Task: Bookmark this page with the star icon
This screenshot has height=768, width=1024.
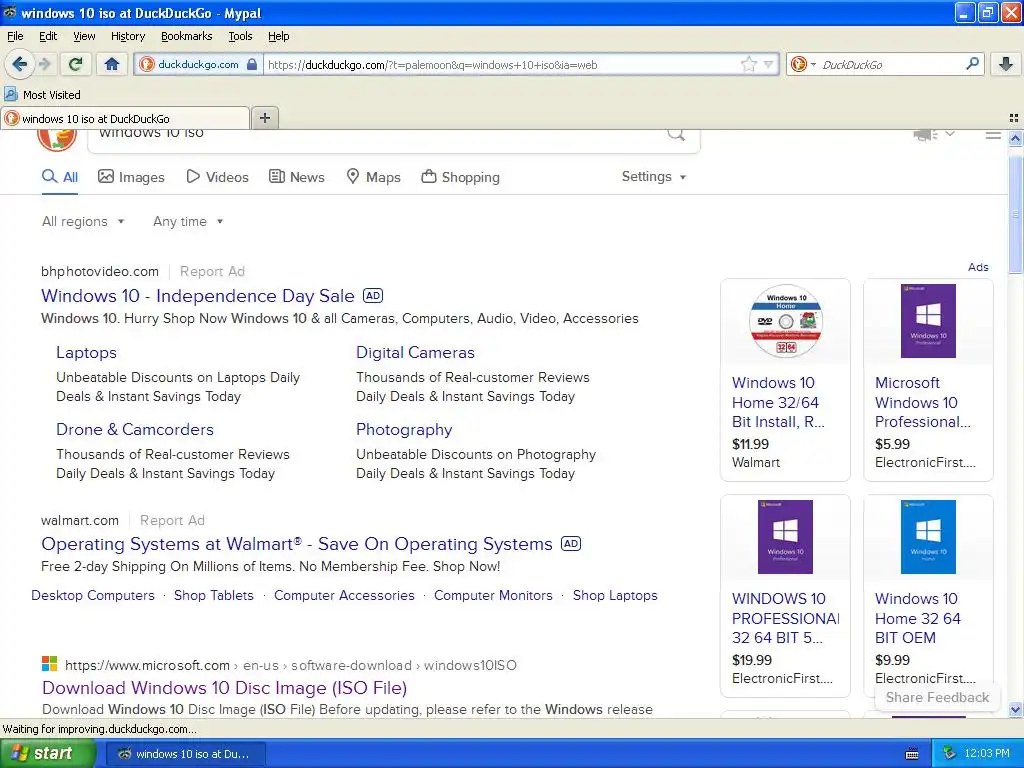Action: tap(748, 64)
